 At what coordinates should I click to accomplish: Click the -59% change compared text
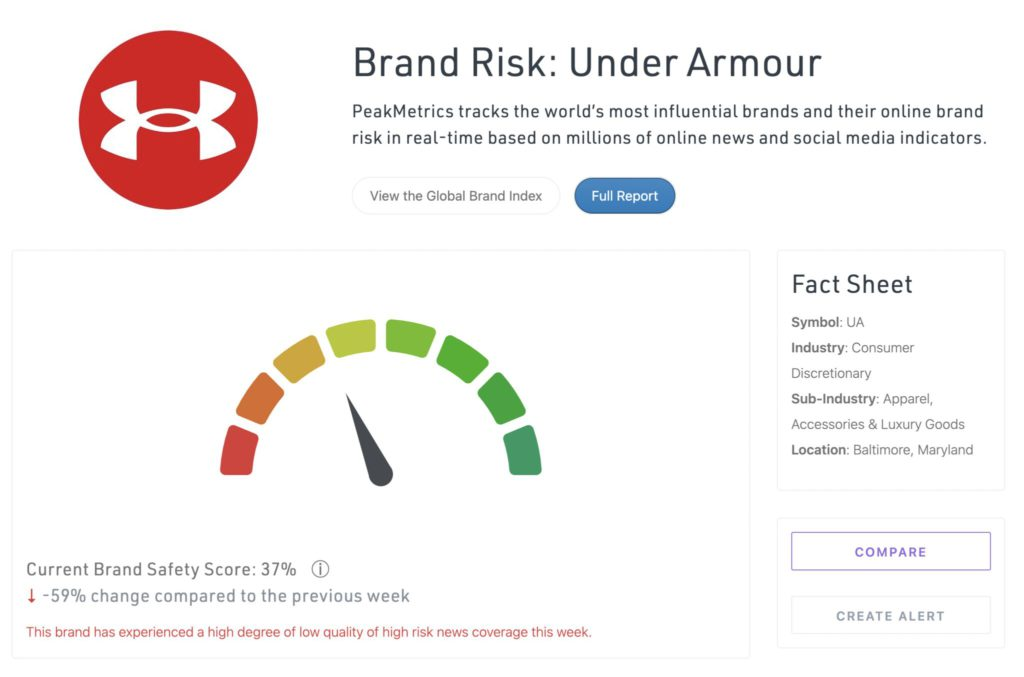(226, 596)
